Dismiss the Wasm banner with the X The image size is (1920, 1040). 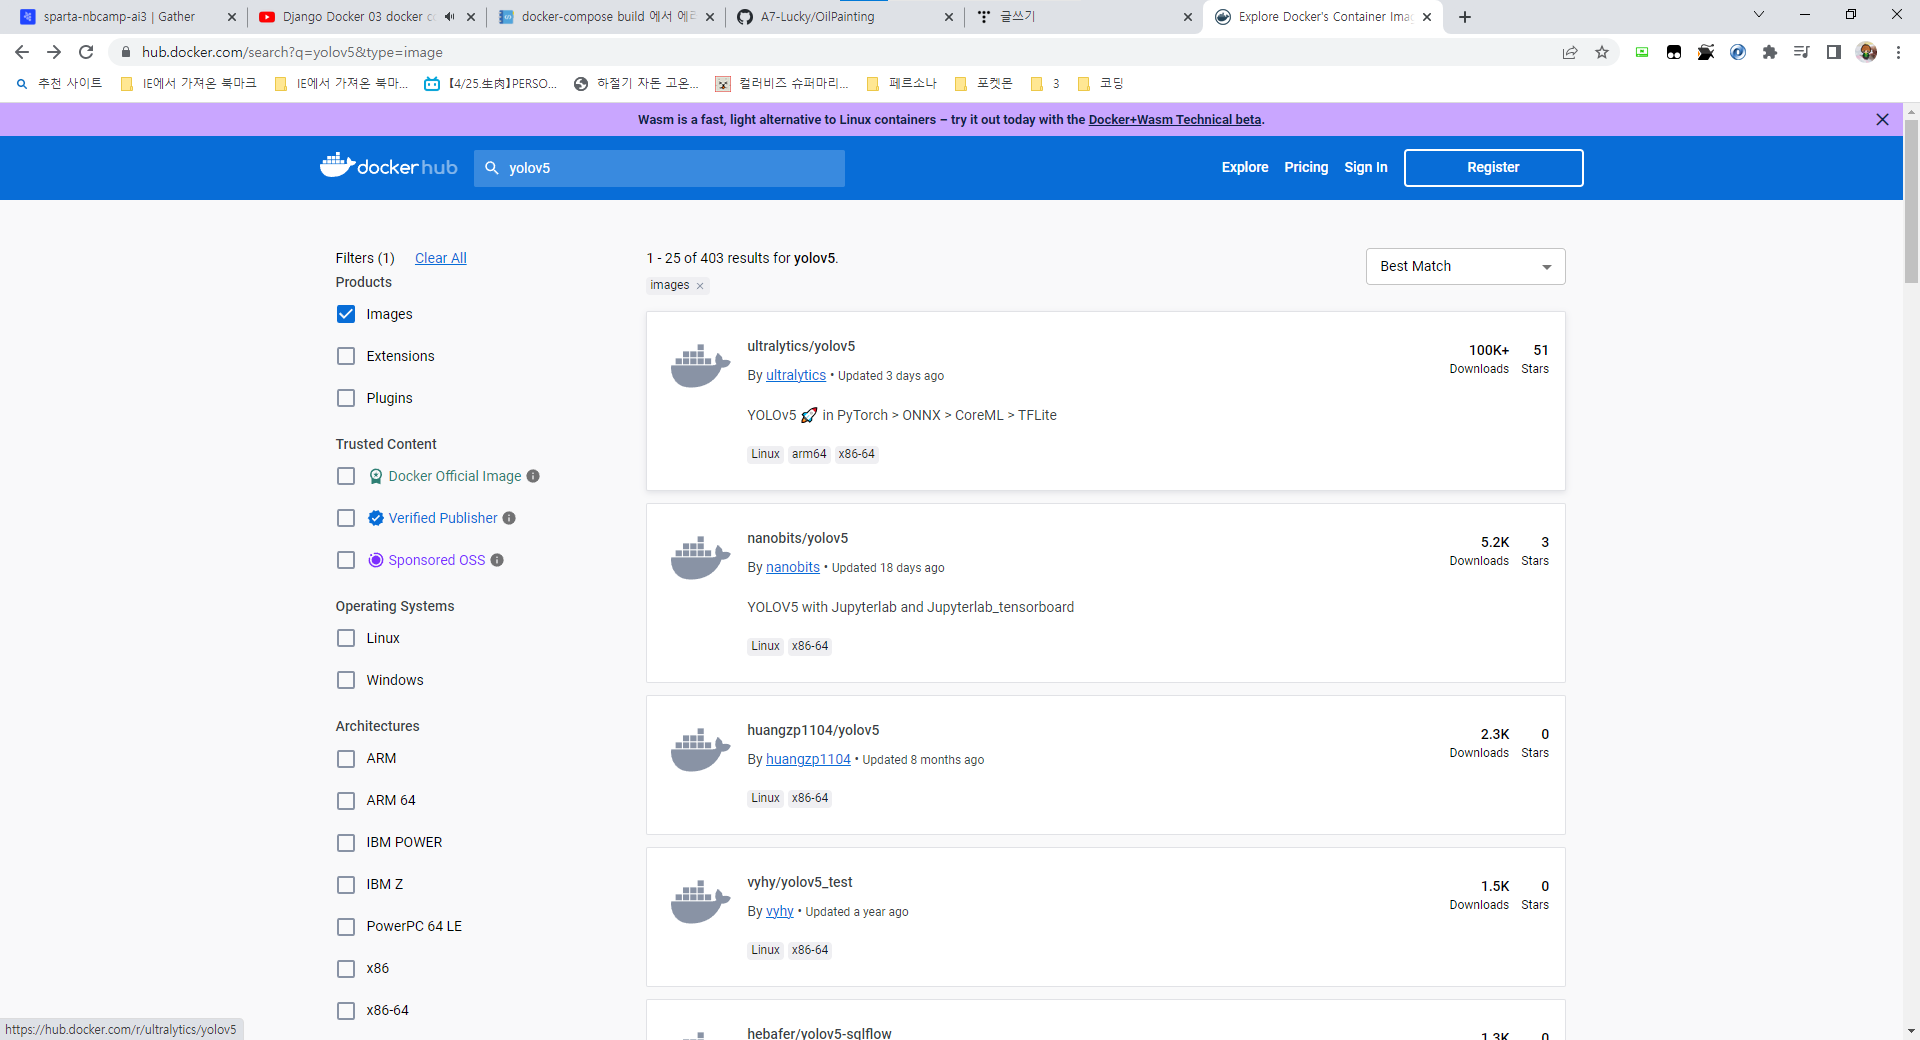1882,119
